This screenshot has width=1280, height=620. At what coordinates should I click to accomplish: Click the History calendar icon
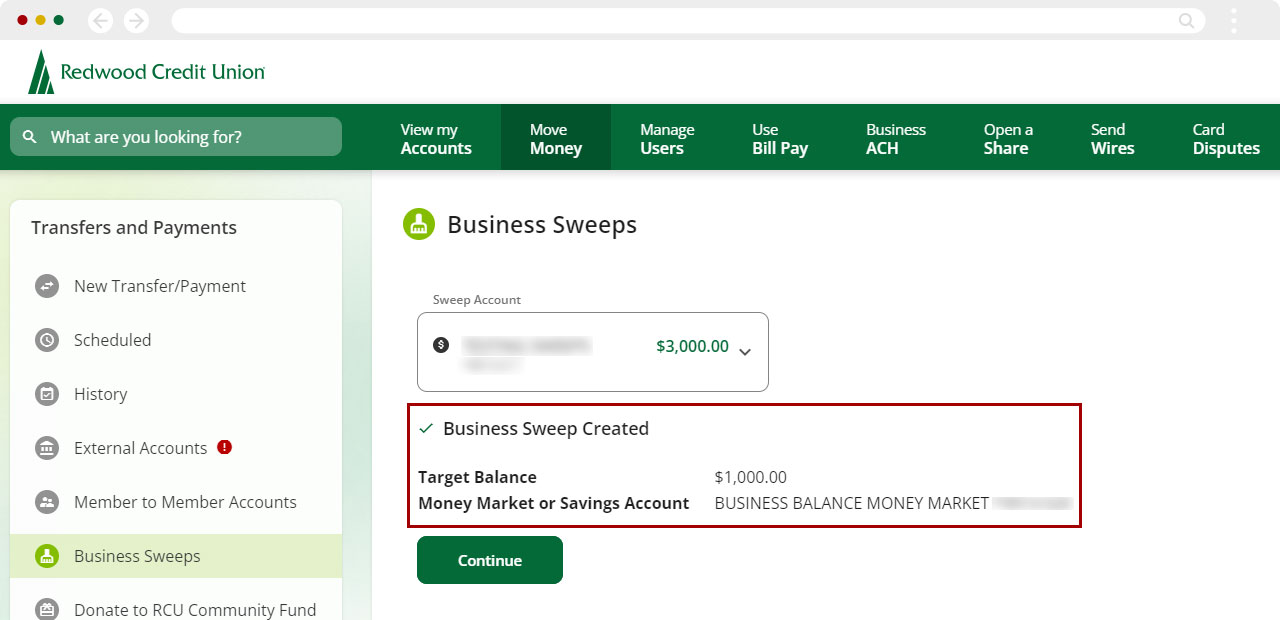(x=47, y=394)
